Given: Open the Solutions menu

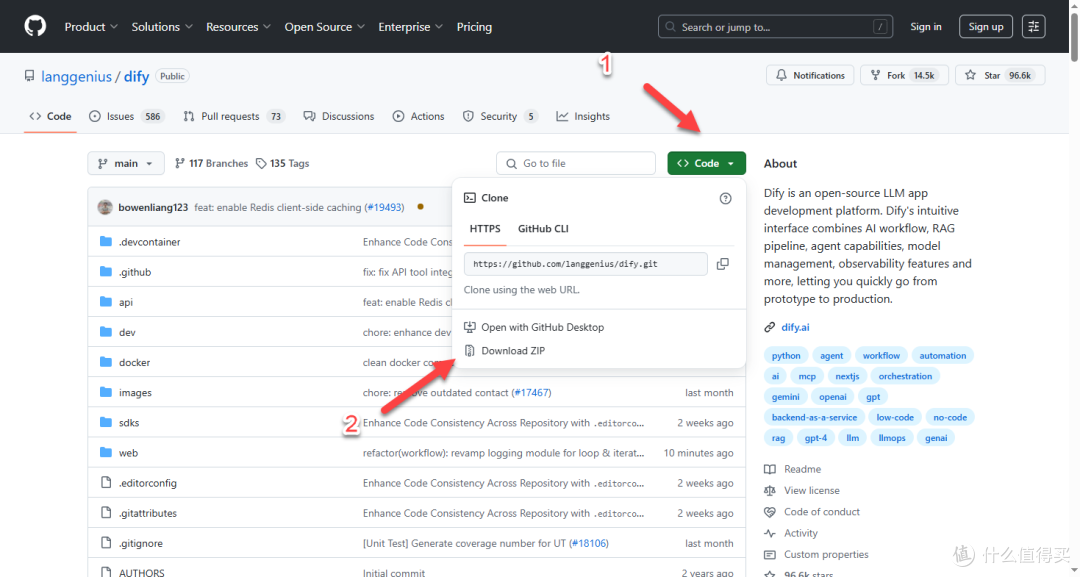Looking at the screenshot, I should click(x=162, y=27).
